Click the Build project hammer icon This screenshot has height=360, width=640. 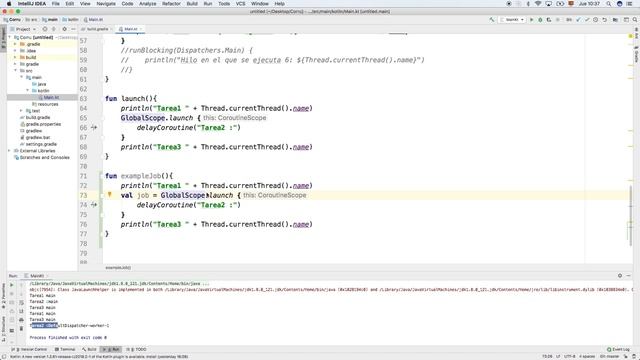tap(492, 20)
